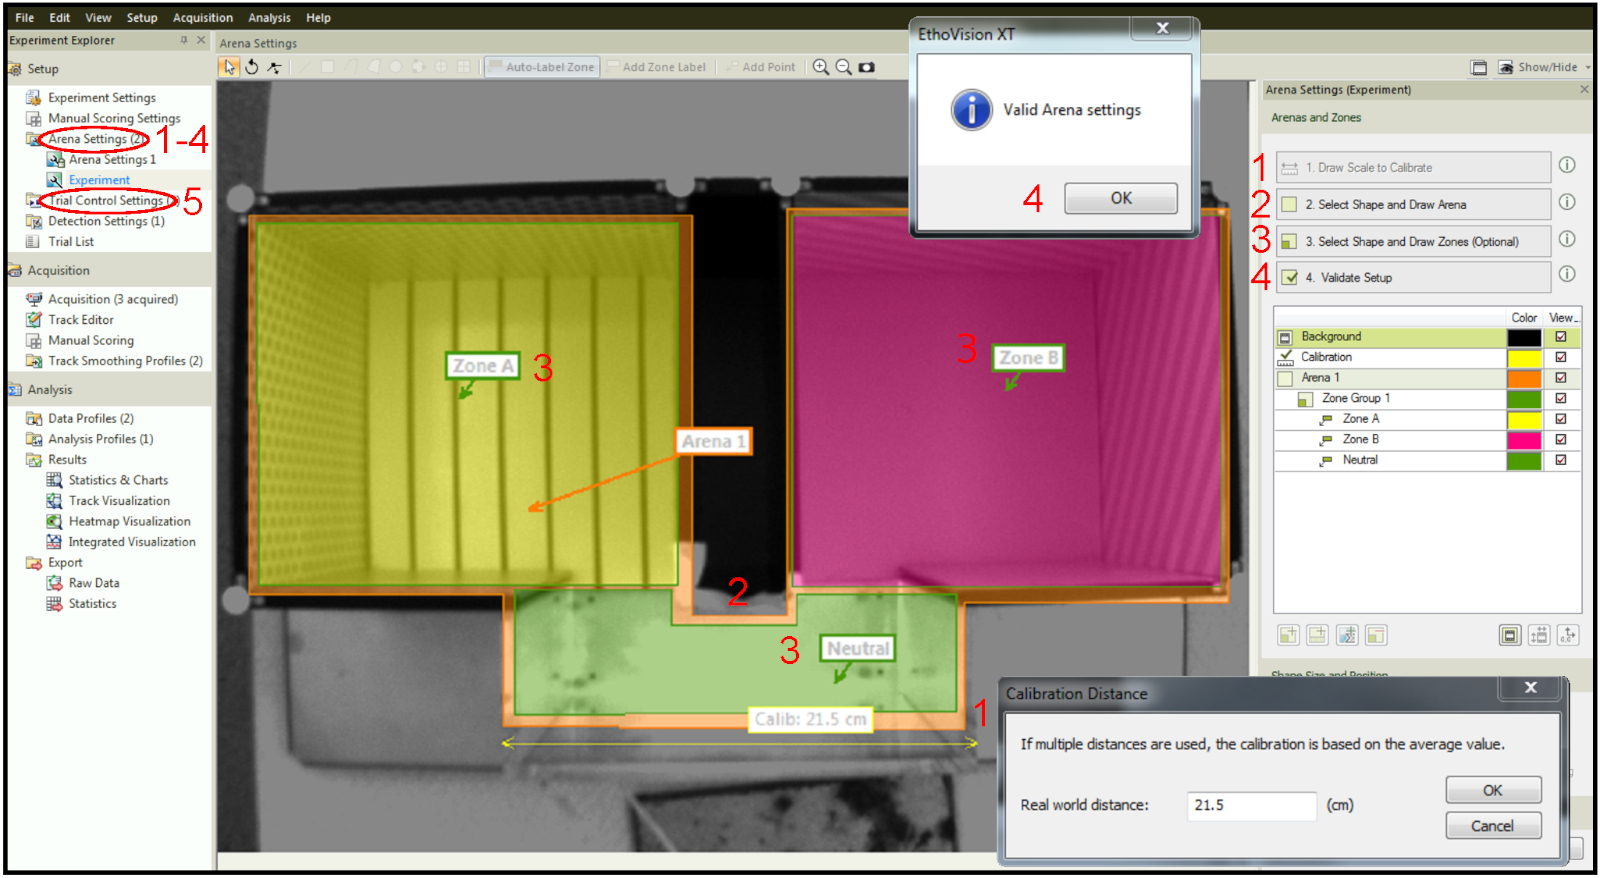Toggle Zone A view checkbox
1600x878 pixels.
tap(1561, 419)
